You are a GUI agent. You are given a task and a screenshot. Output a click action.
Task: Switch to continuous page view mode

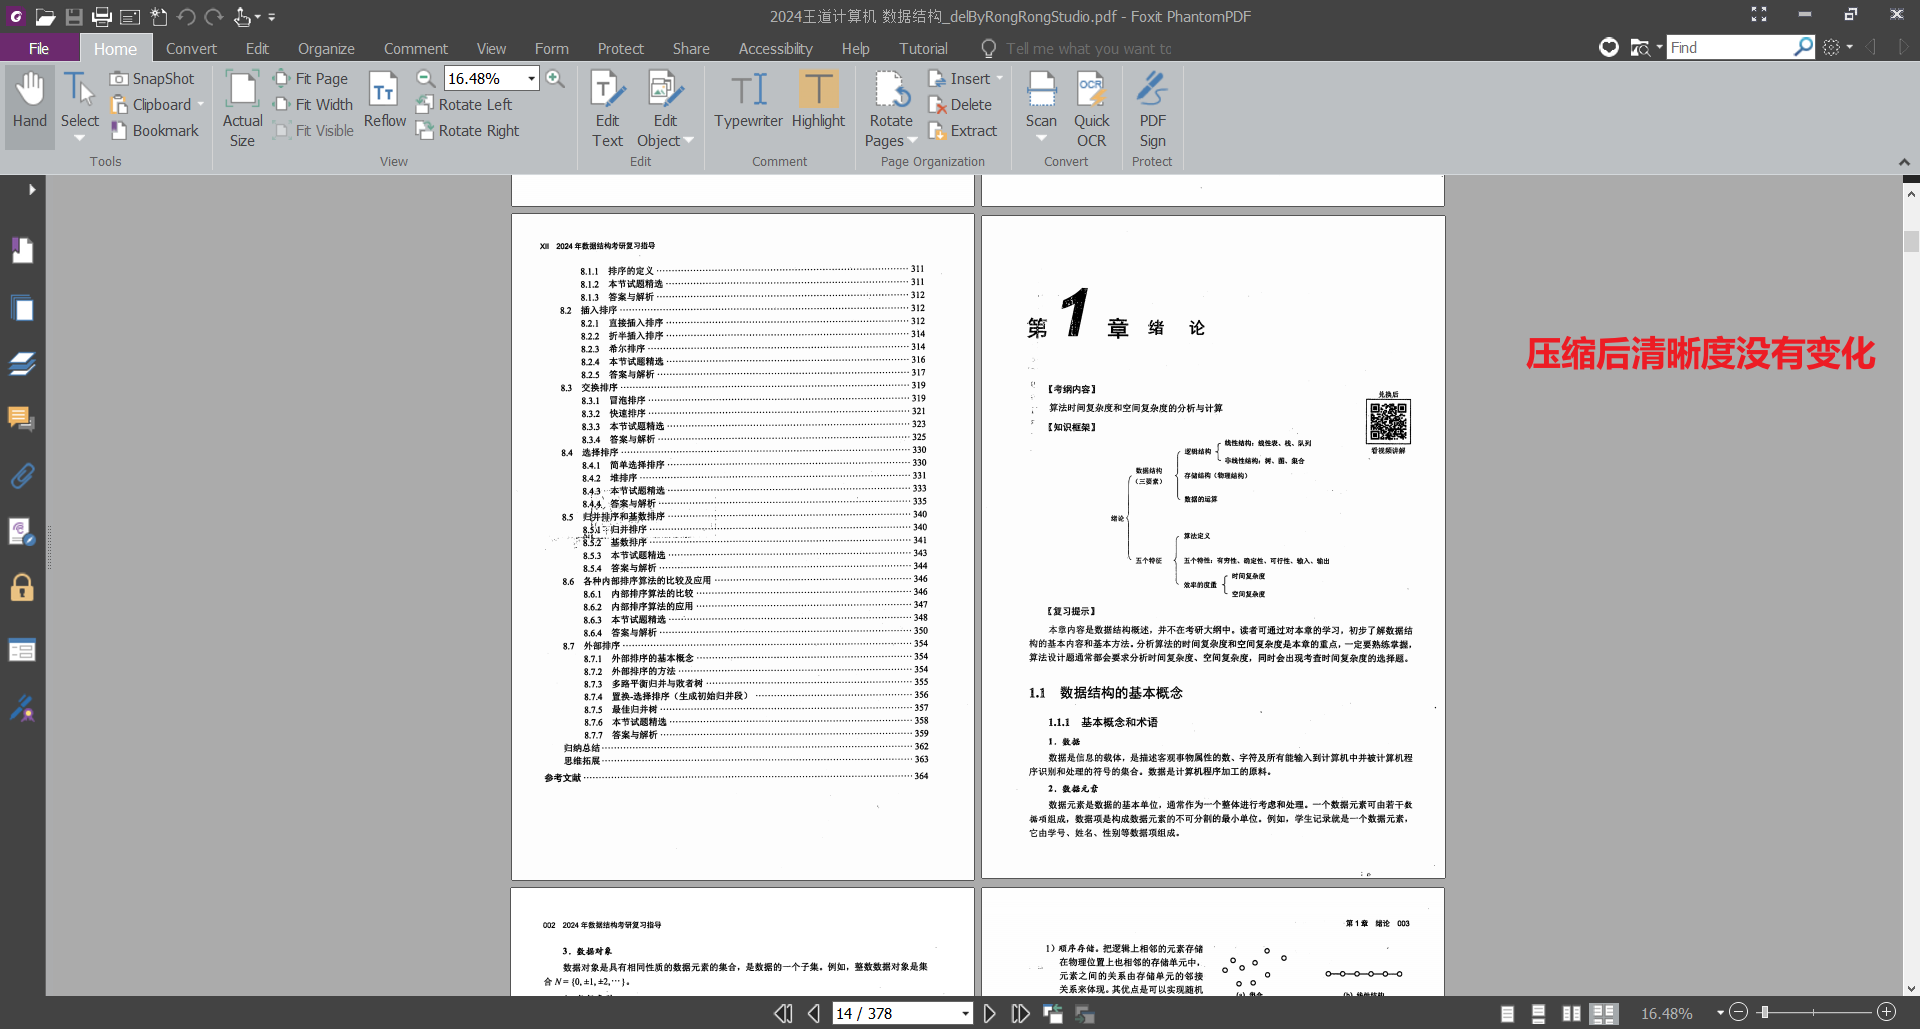click(1539, 1014)
